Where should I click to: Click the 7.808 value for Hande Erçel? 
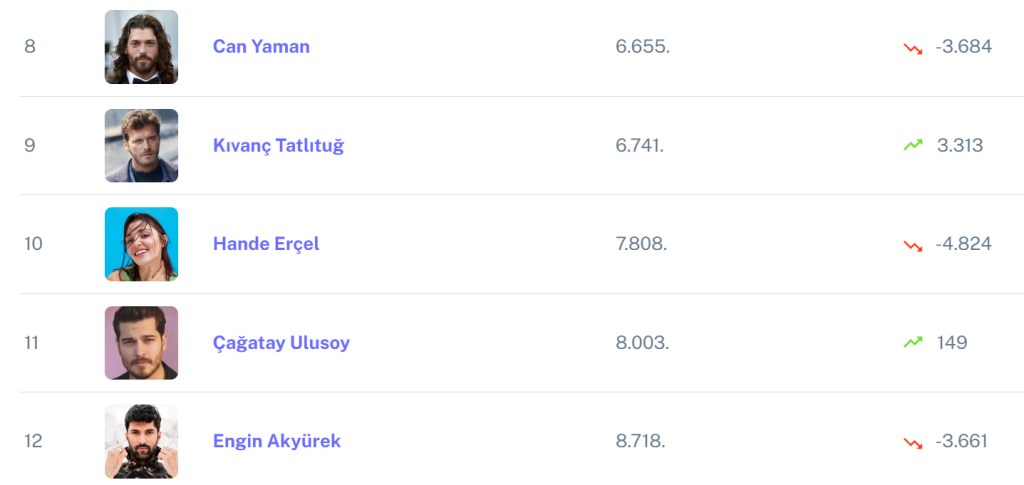tap(642, 244)
